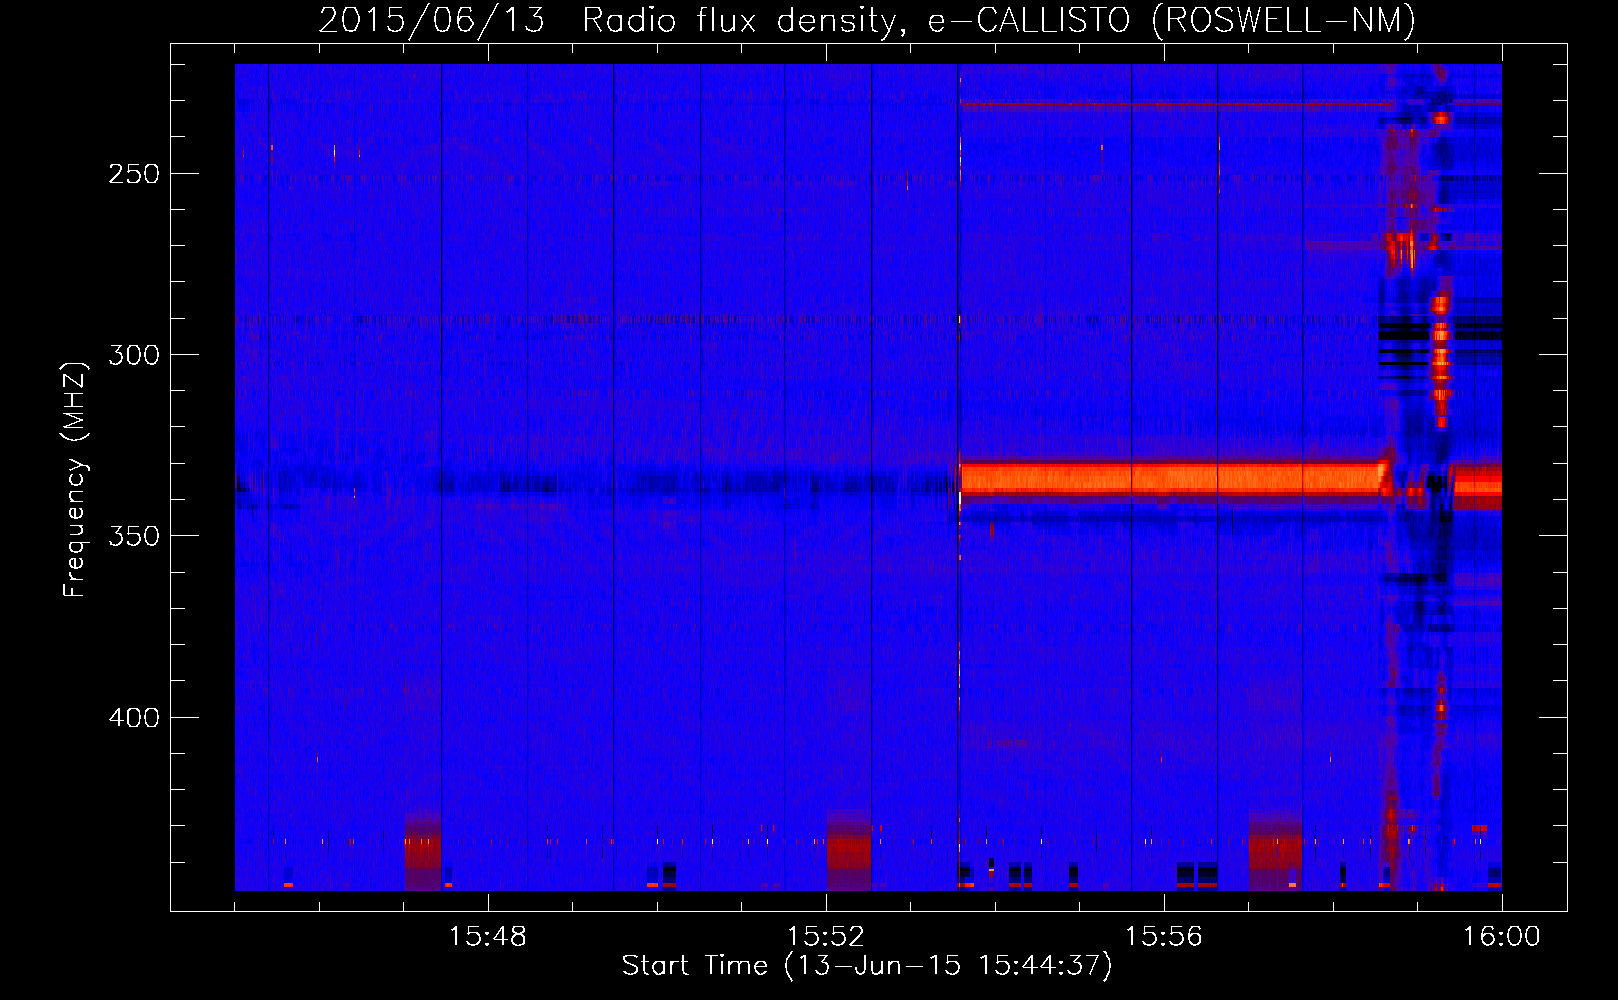The width and height of the screenshot is (1618, 1000).
Task: Click the 250 frequency tick label
Action: pos(134,174)
